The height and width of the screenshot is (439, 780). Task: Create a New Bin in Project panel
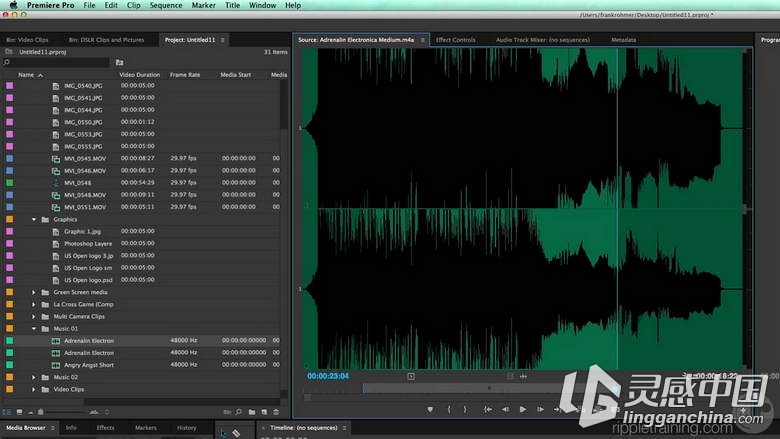(x=252, y=412)
